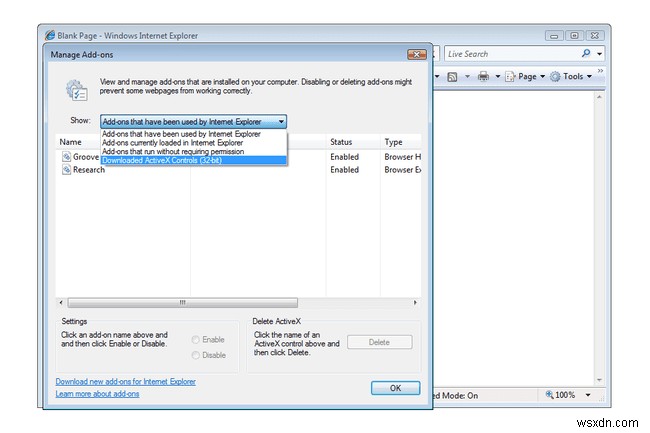Image resolution: width=650 pixels, height=433 pixels.
Task: Collapse the Show combo box arrow
Action: 281,121
